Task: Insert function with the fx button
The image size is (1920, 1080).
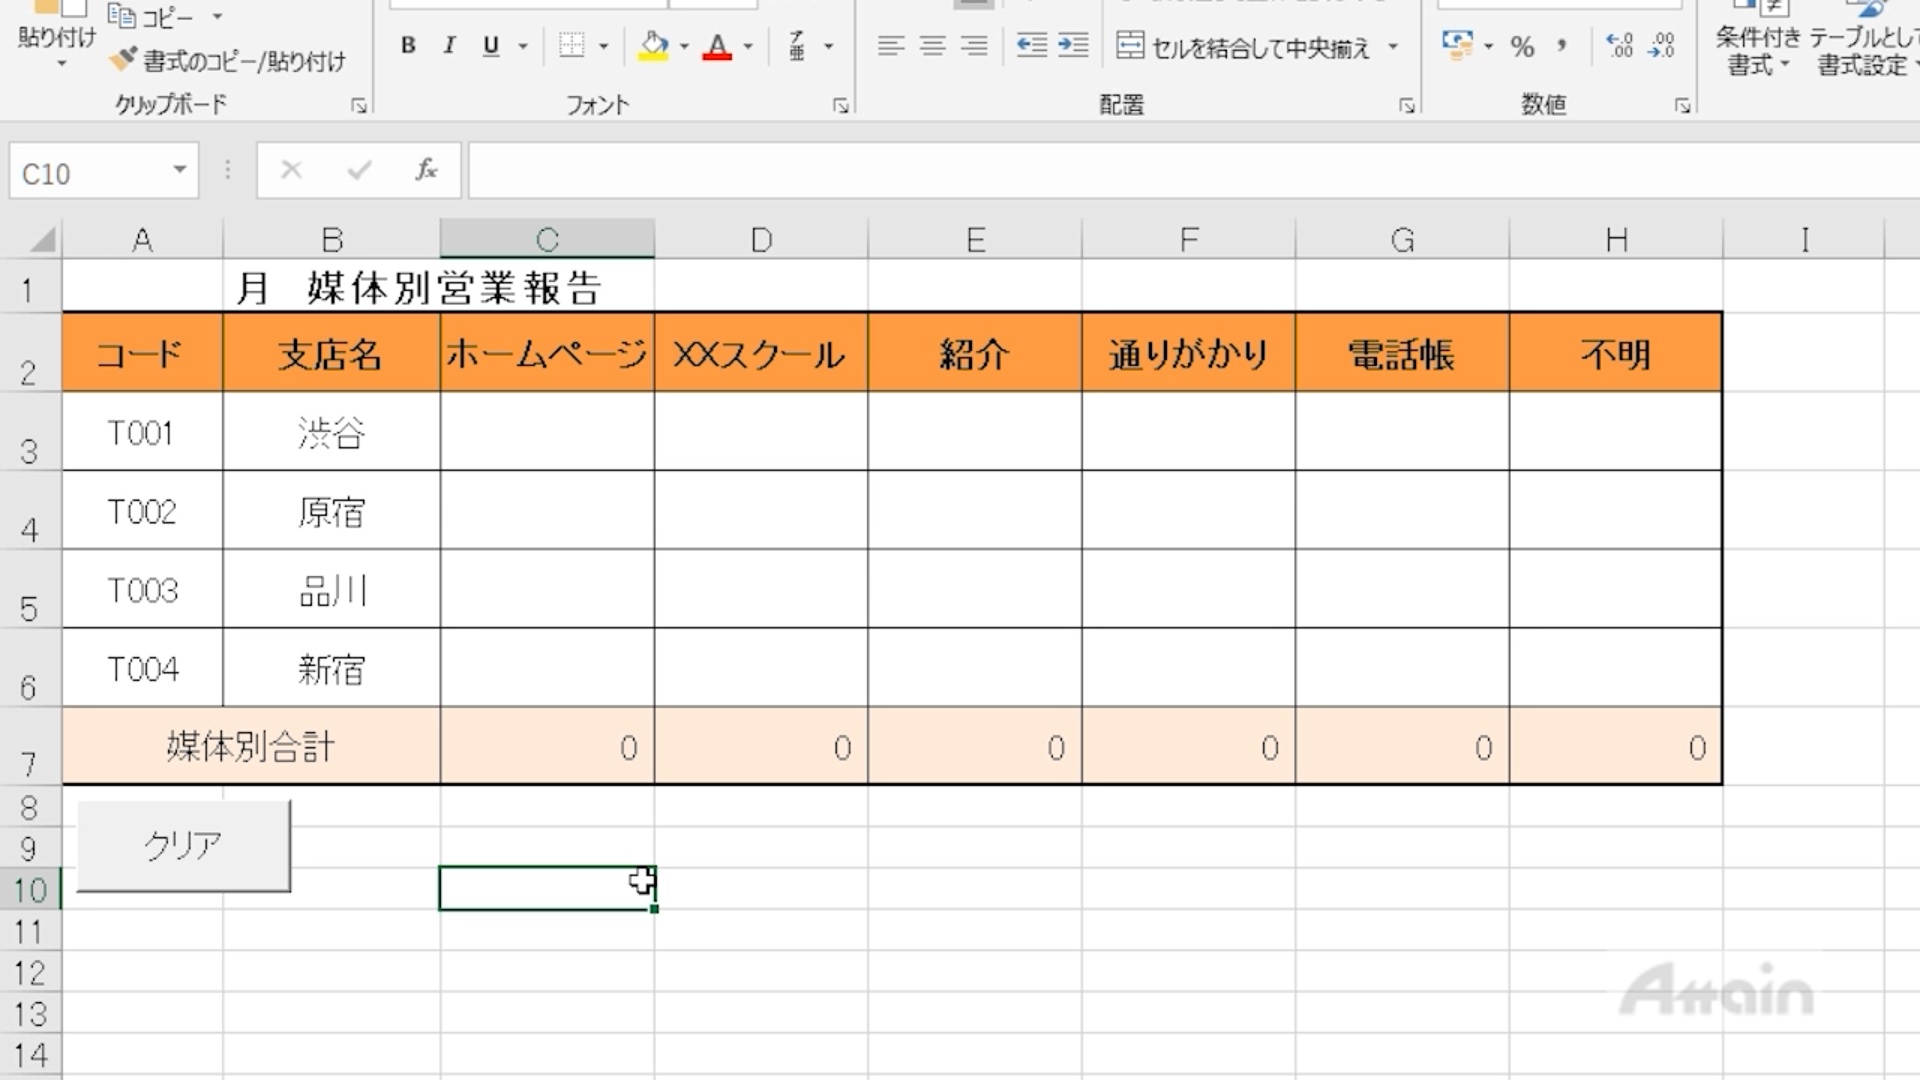Action: coord(427,170)
